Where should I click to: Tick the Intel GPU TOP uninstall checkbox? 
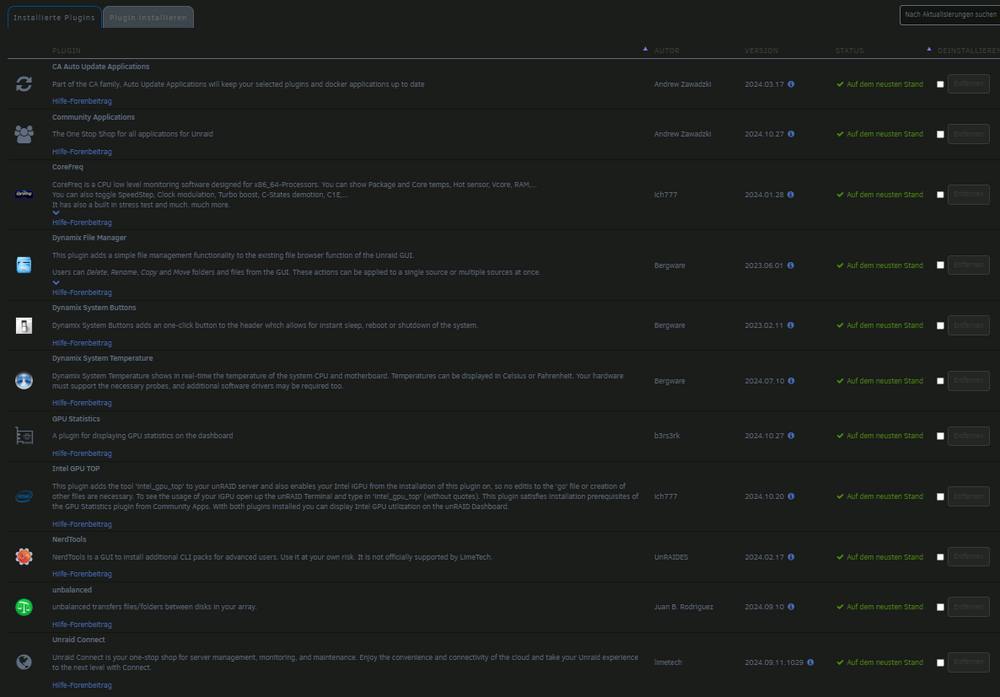(940, 496)
